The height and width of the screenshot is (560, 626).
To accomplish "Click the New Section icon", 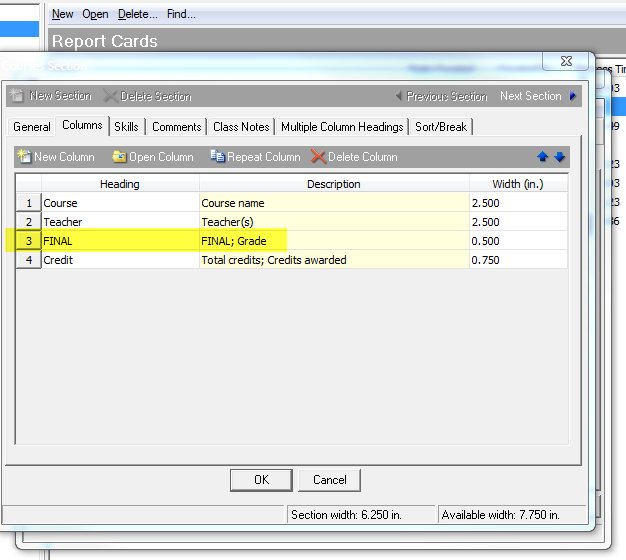I will coord(17,95).
